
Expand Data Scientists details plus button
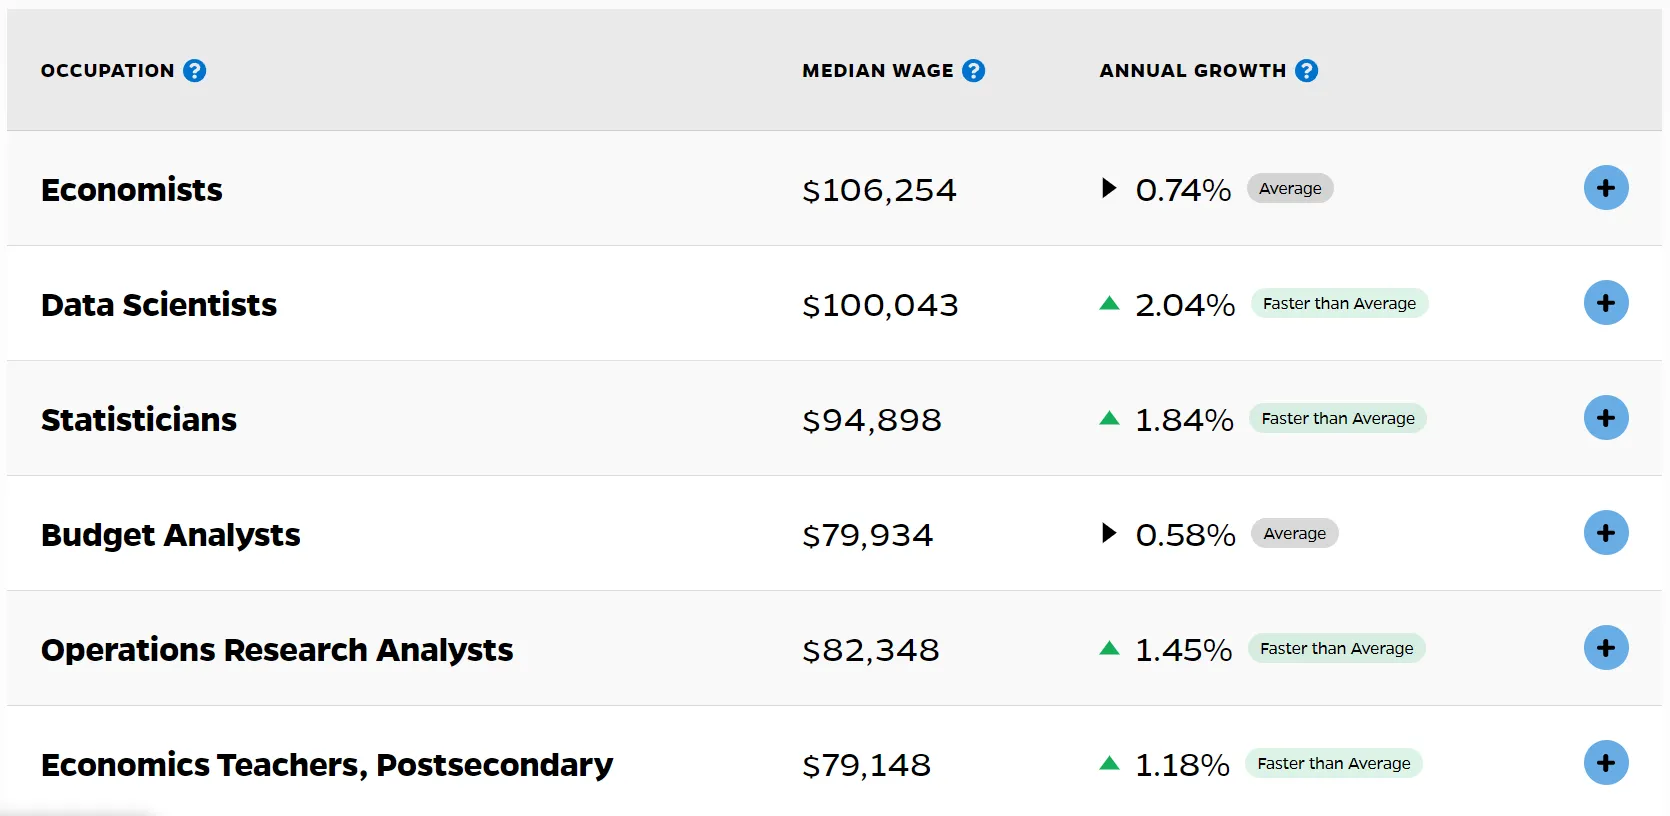1605,303
